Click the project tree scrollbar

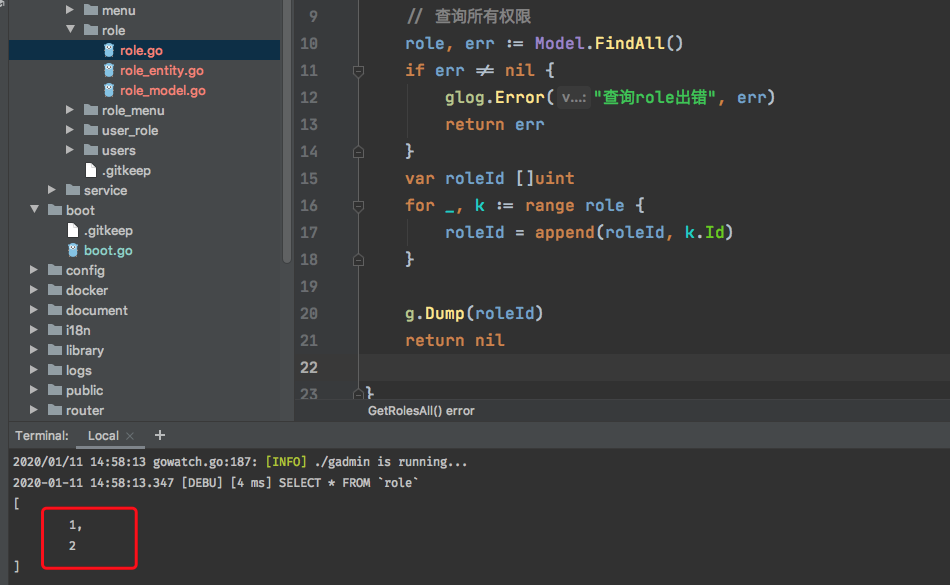(x=287, y=131)
